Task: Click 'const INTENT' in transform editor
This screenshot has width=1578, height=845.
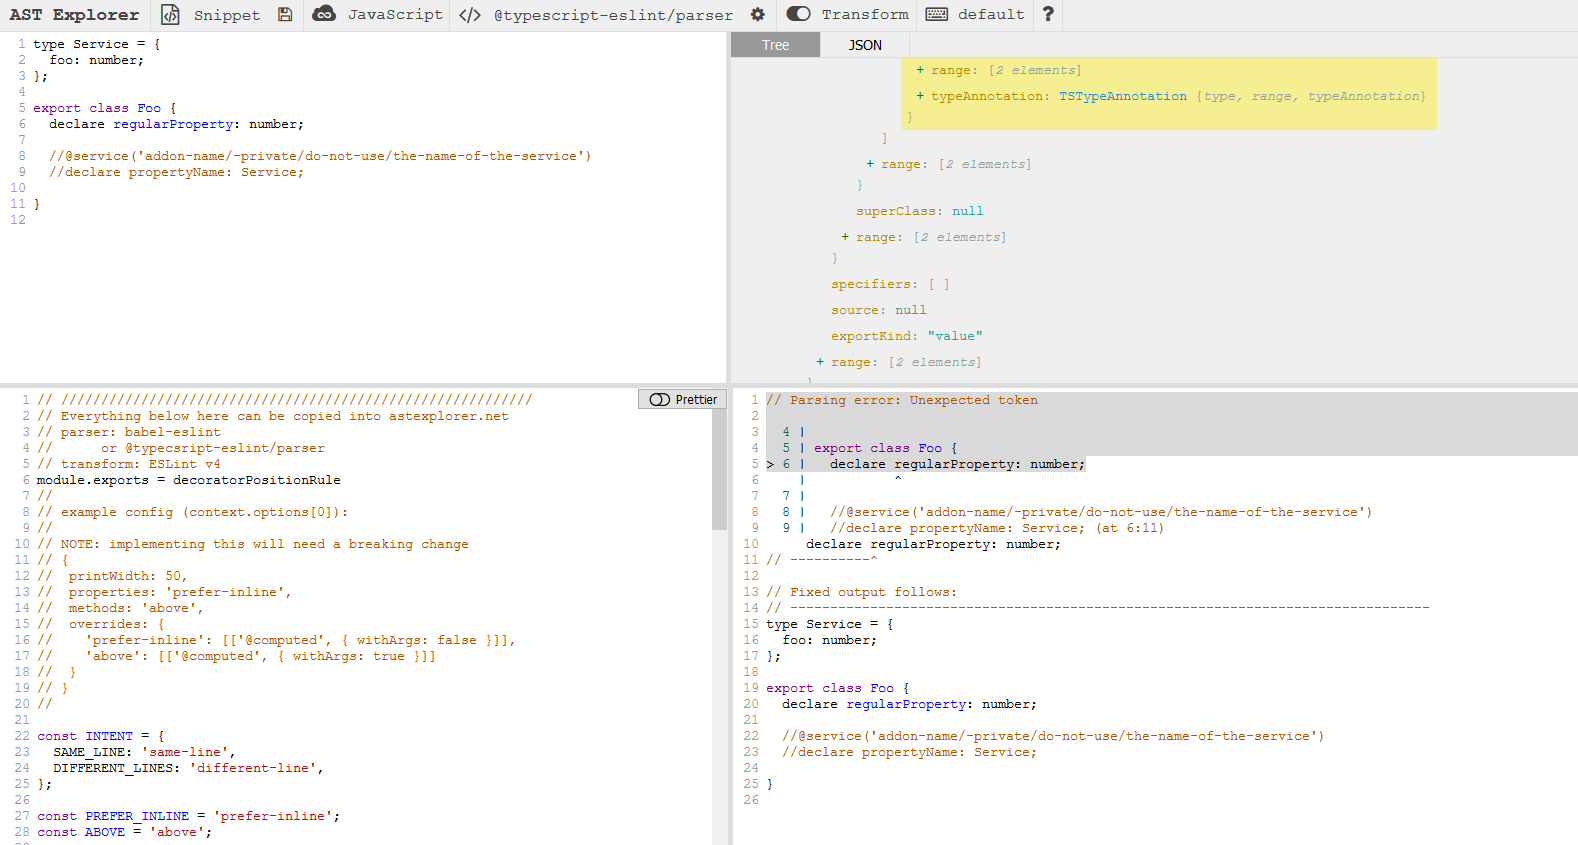Action: 85,736
